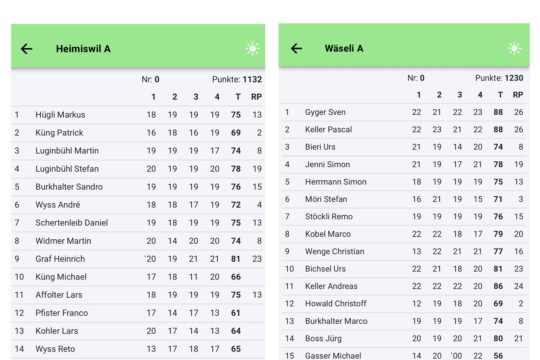Select Gyger Sven row

(x=404, y=112)
